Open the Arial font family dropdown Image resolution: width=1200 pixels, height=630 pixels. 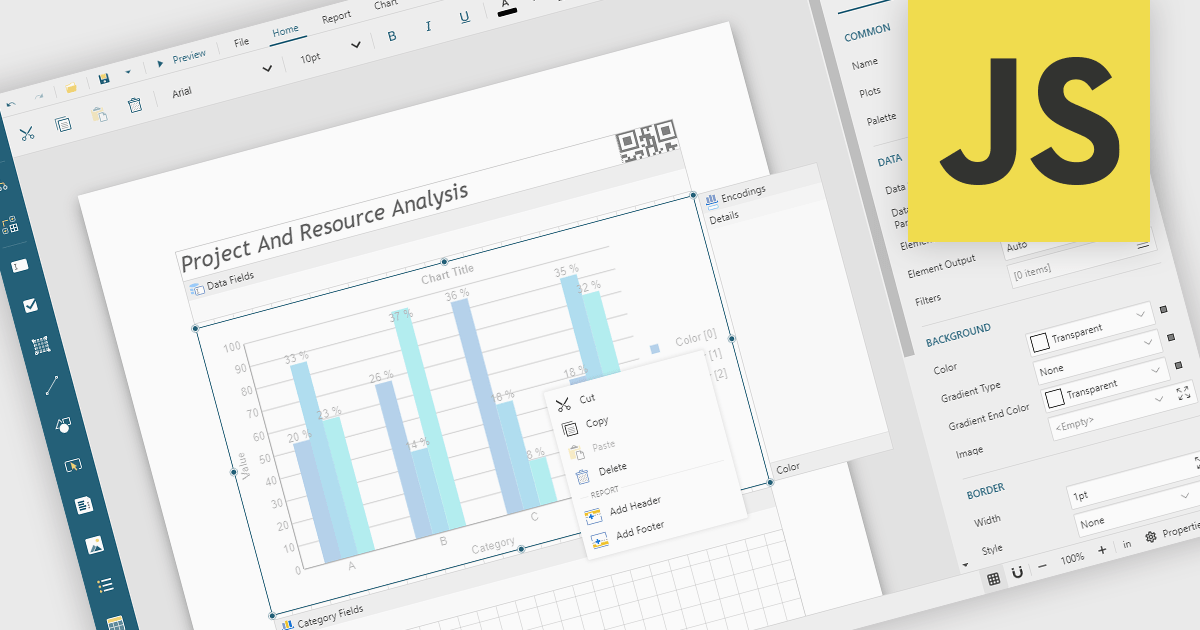(x=222, y=80)
